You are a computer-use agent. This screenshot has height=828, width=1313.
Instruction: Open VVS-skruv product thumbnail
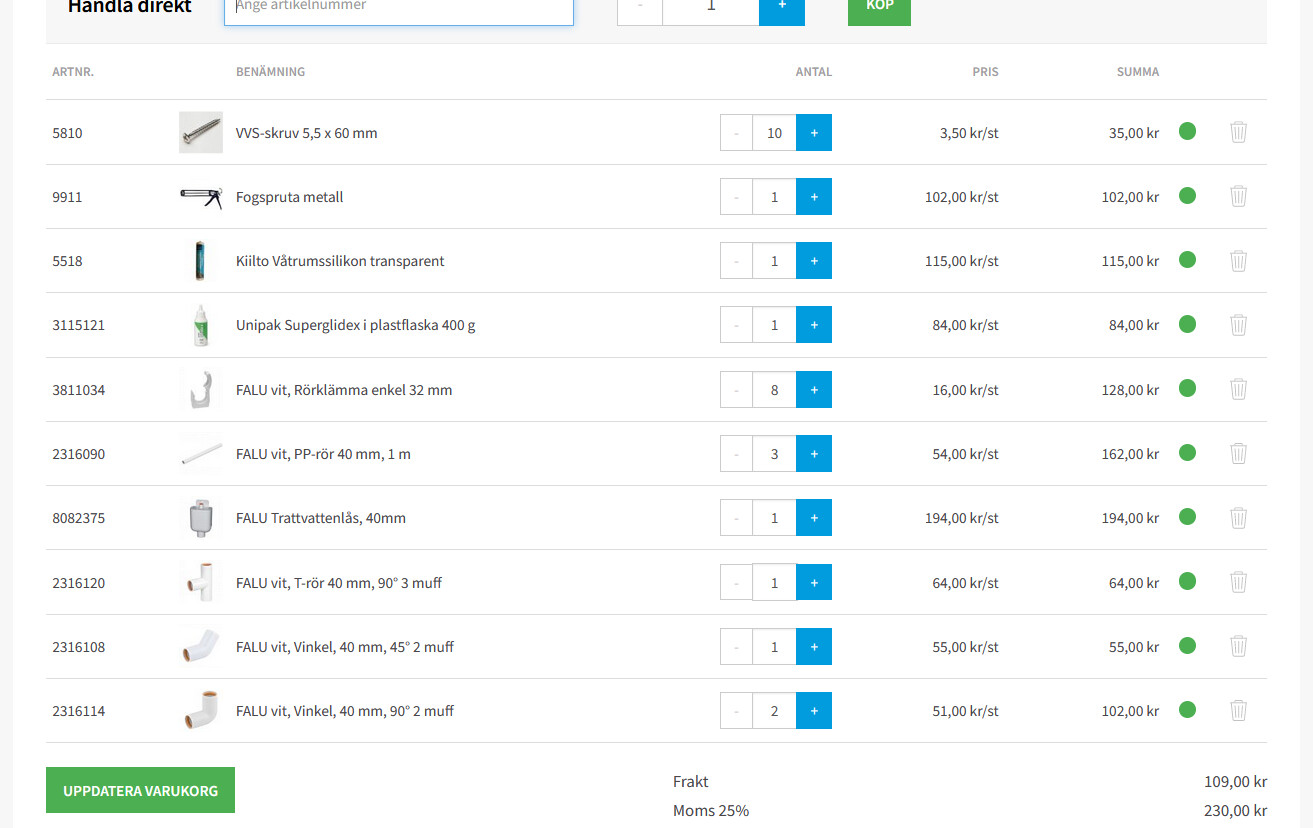[x=201, y=132]
